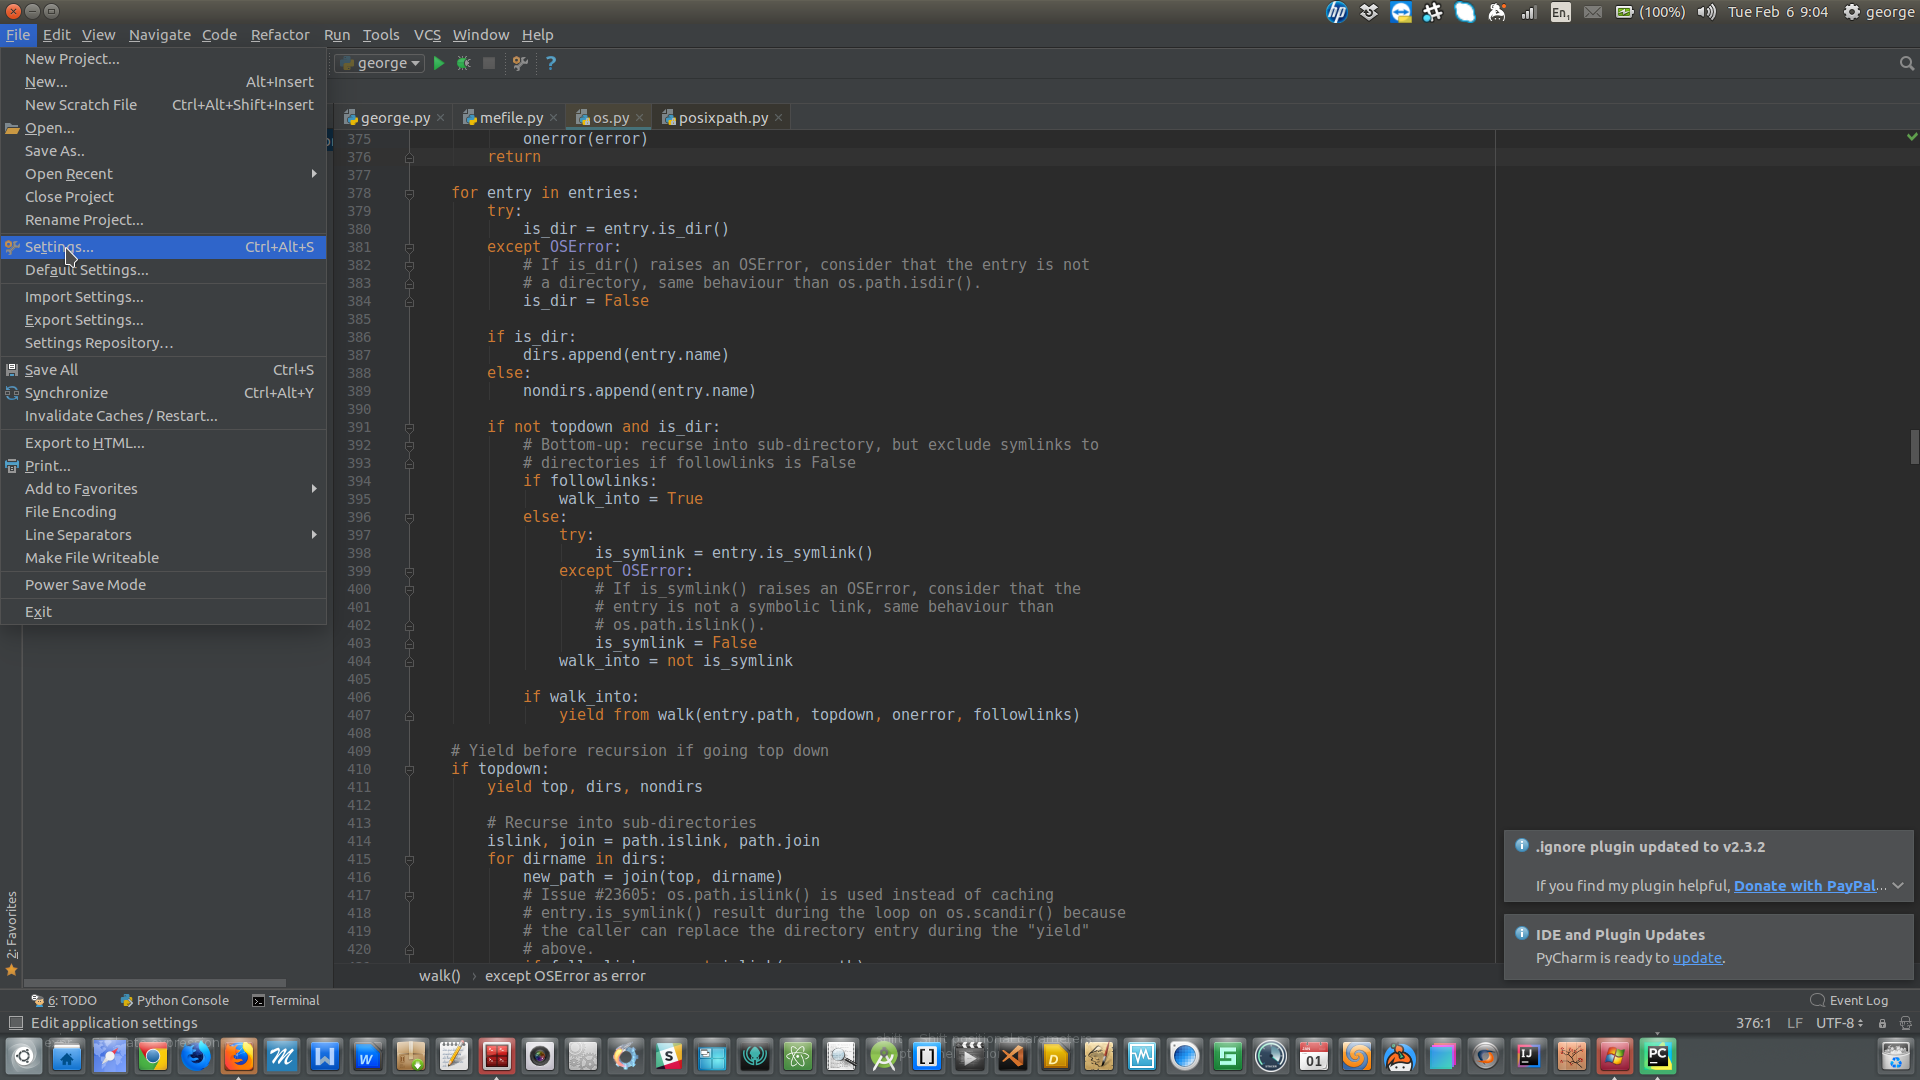Open the Event Log
The width and height of the screenshot is (1920, 1080).
tap(1858, 1000)
